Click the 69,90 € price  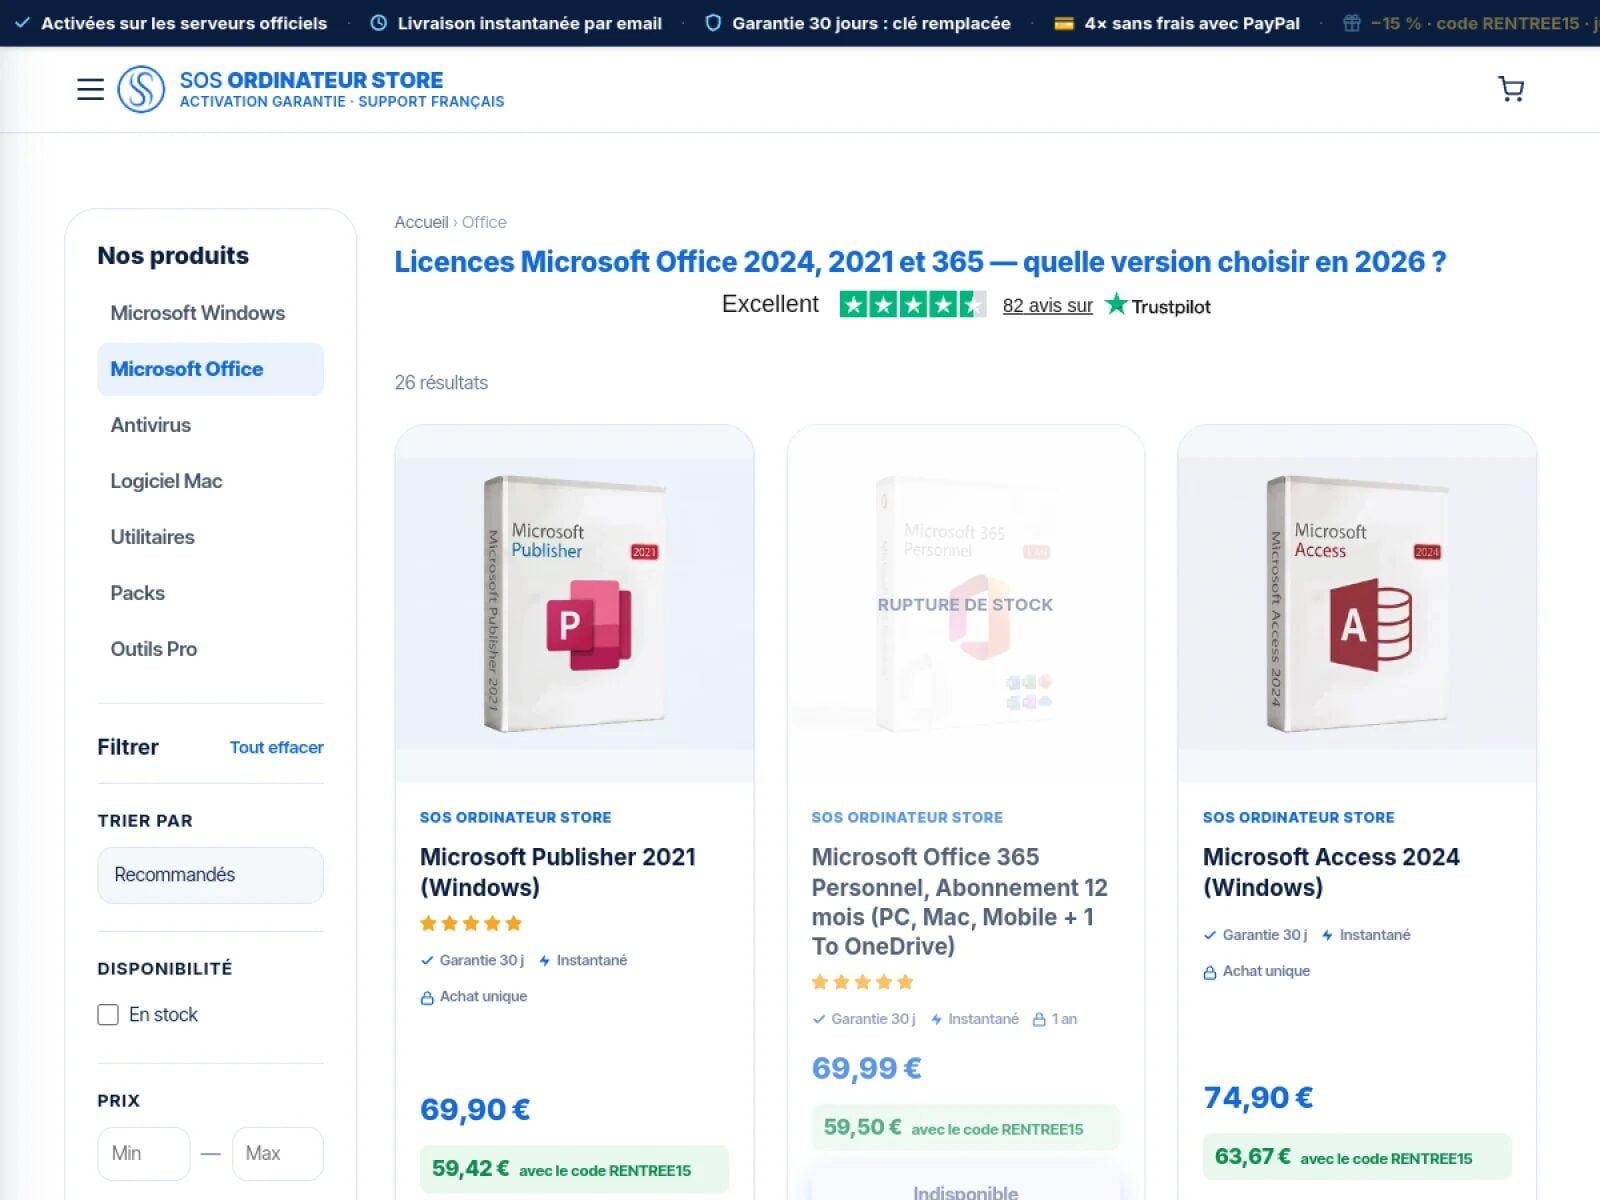(475, 1109)
